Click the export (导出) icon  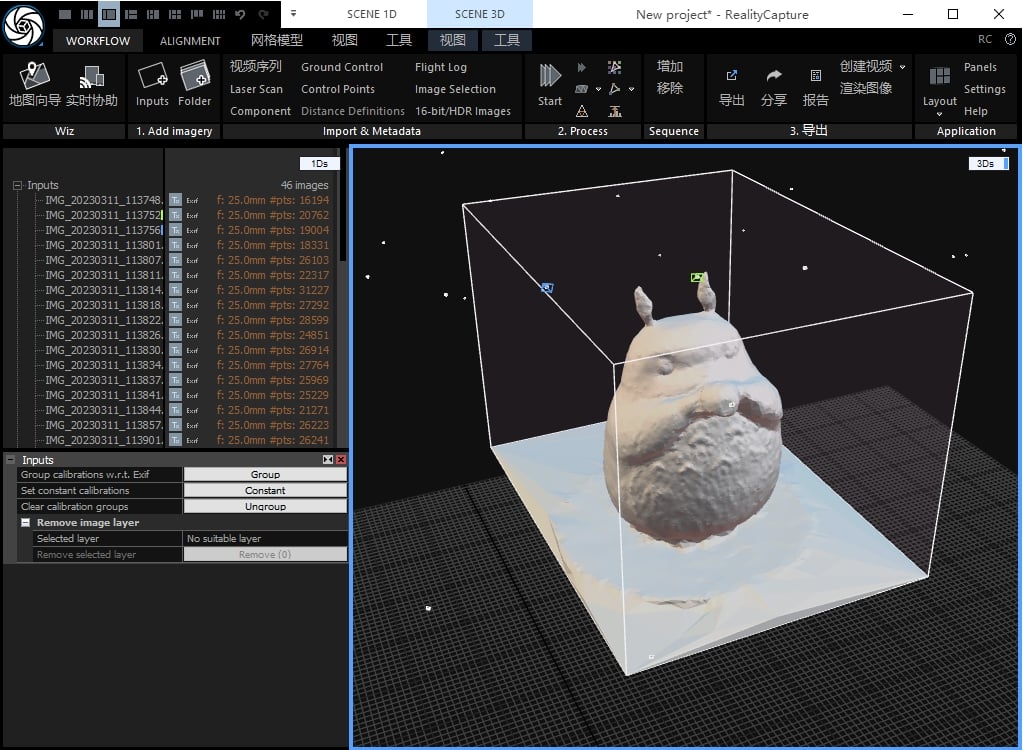731,76
